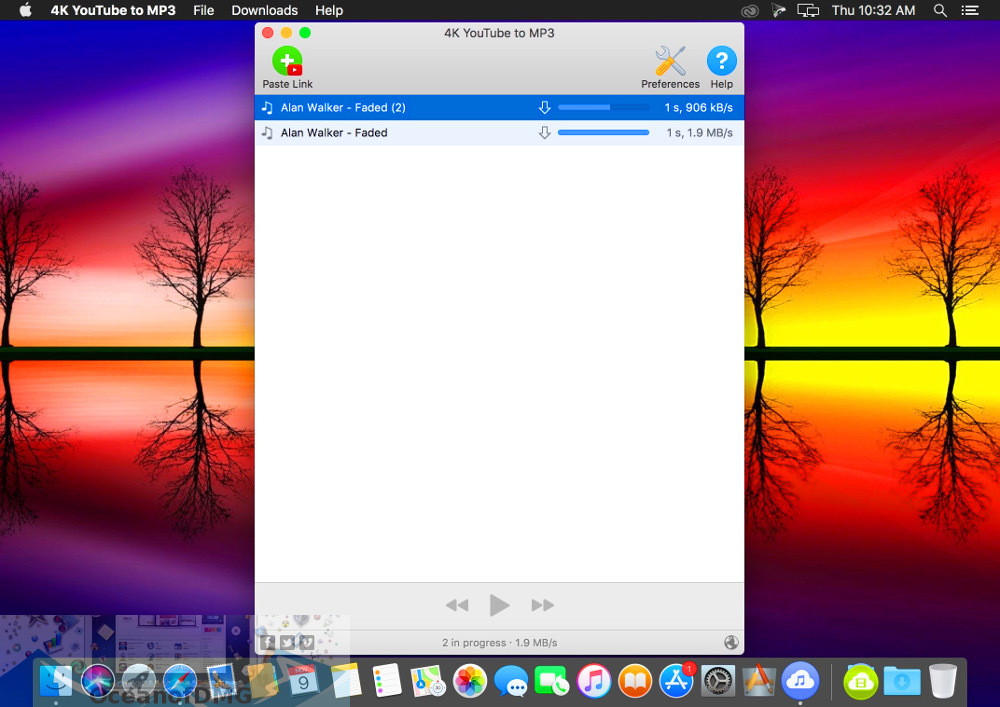The width and height of the screenshot is (1000, 707).
Task: Click the Paste Link button
Action: [288, 68]
